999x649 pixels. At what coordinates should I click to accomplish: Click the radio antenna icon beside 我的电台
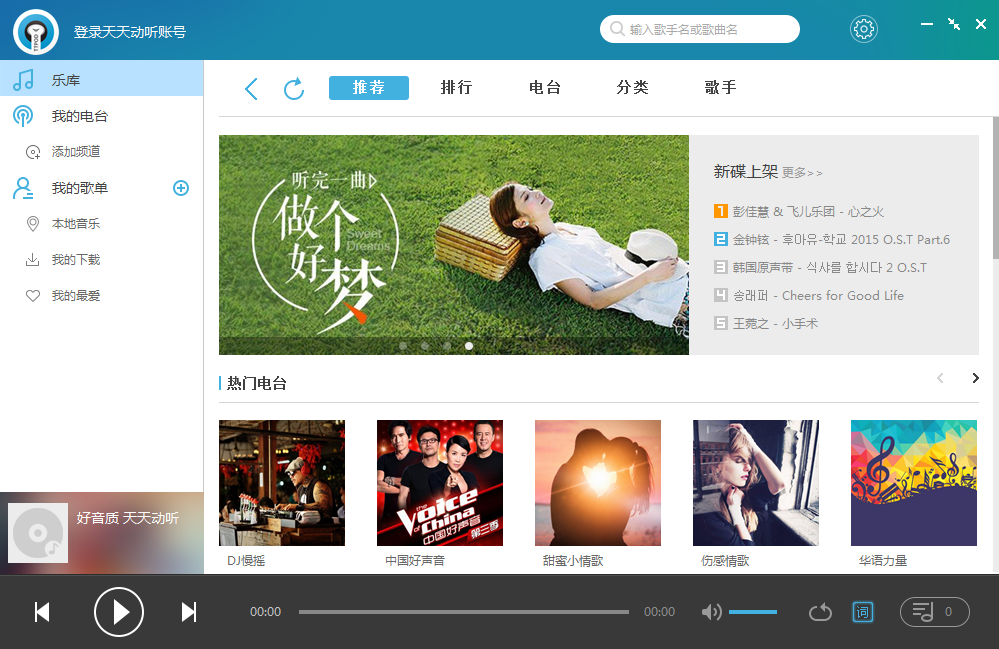click(23, 116)
